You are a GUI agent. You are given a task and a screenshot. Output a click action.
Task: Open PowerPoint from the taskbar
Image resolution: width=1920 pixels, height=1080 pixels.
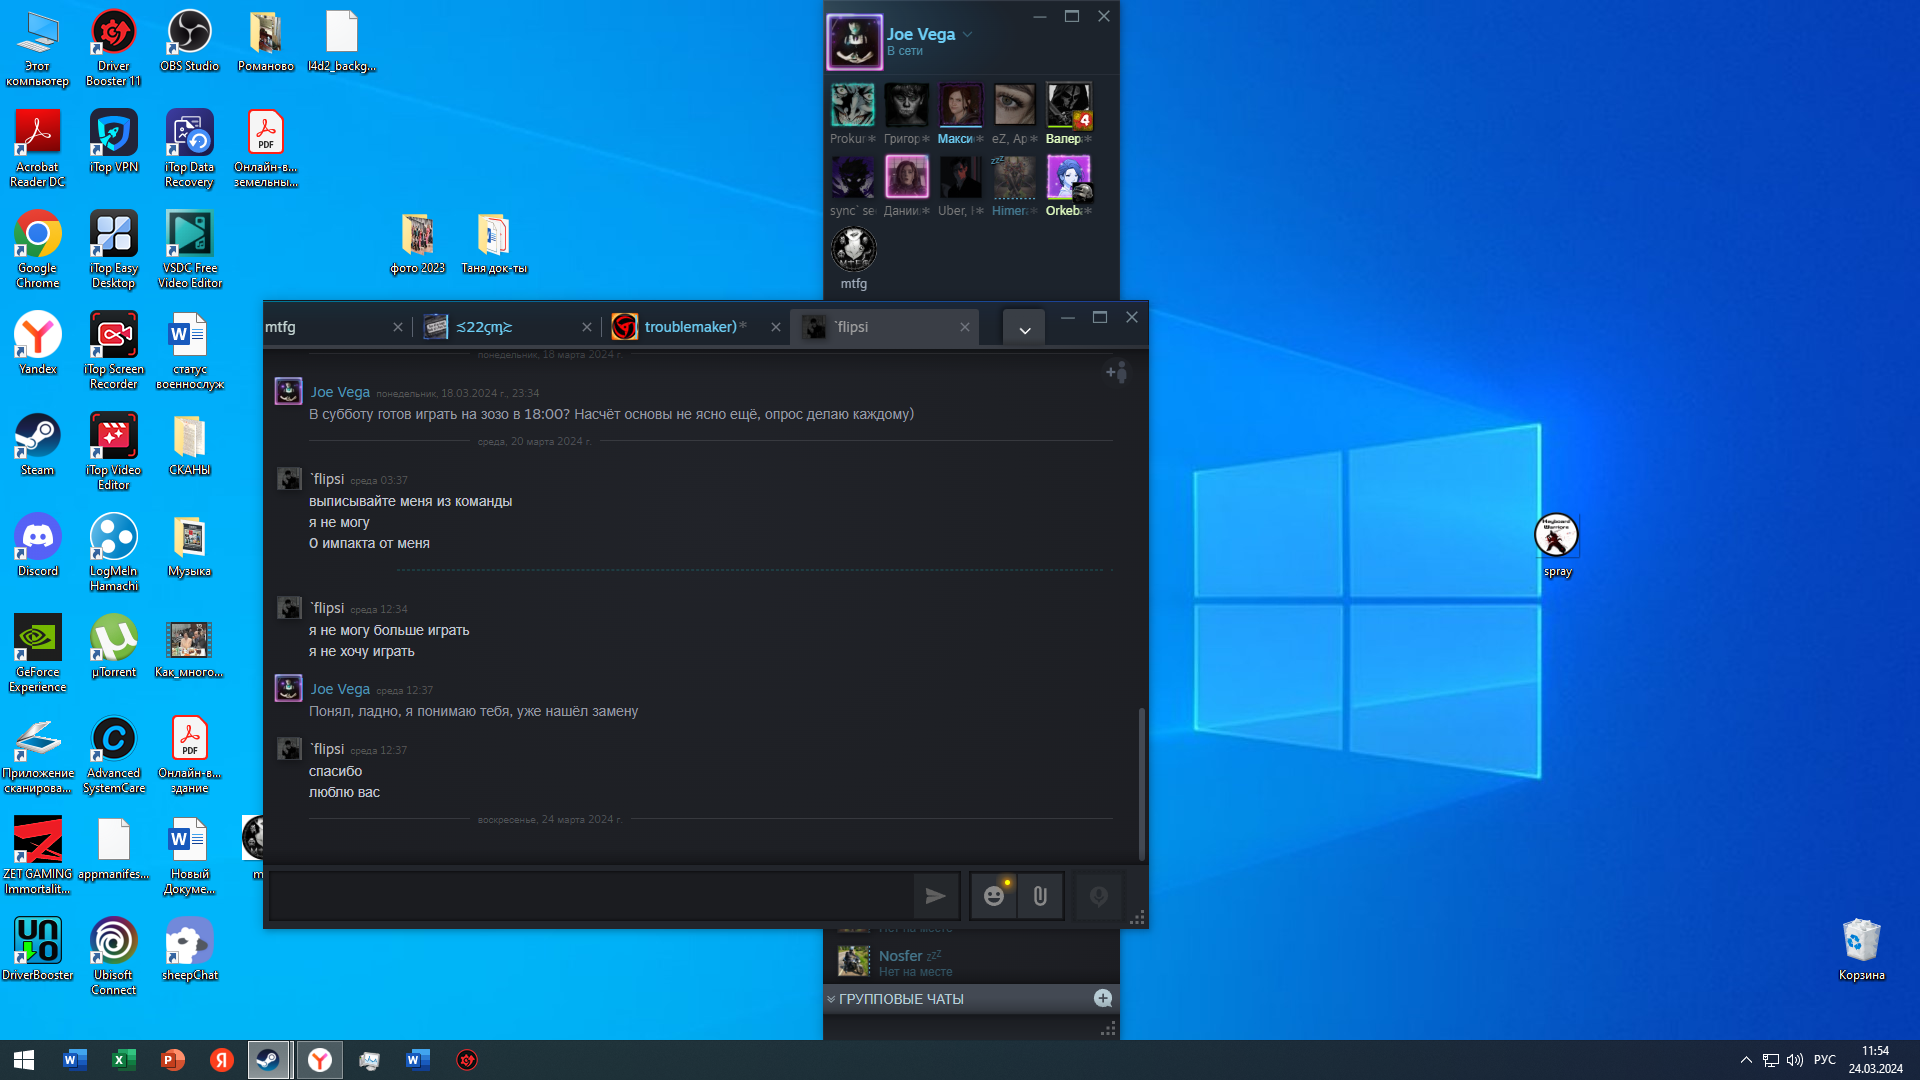point(172,1060)
